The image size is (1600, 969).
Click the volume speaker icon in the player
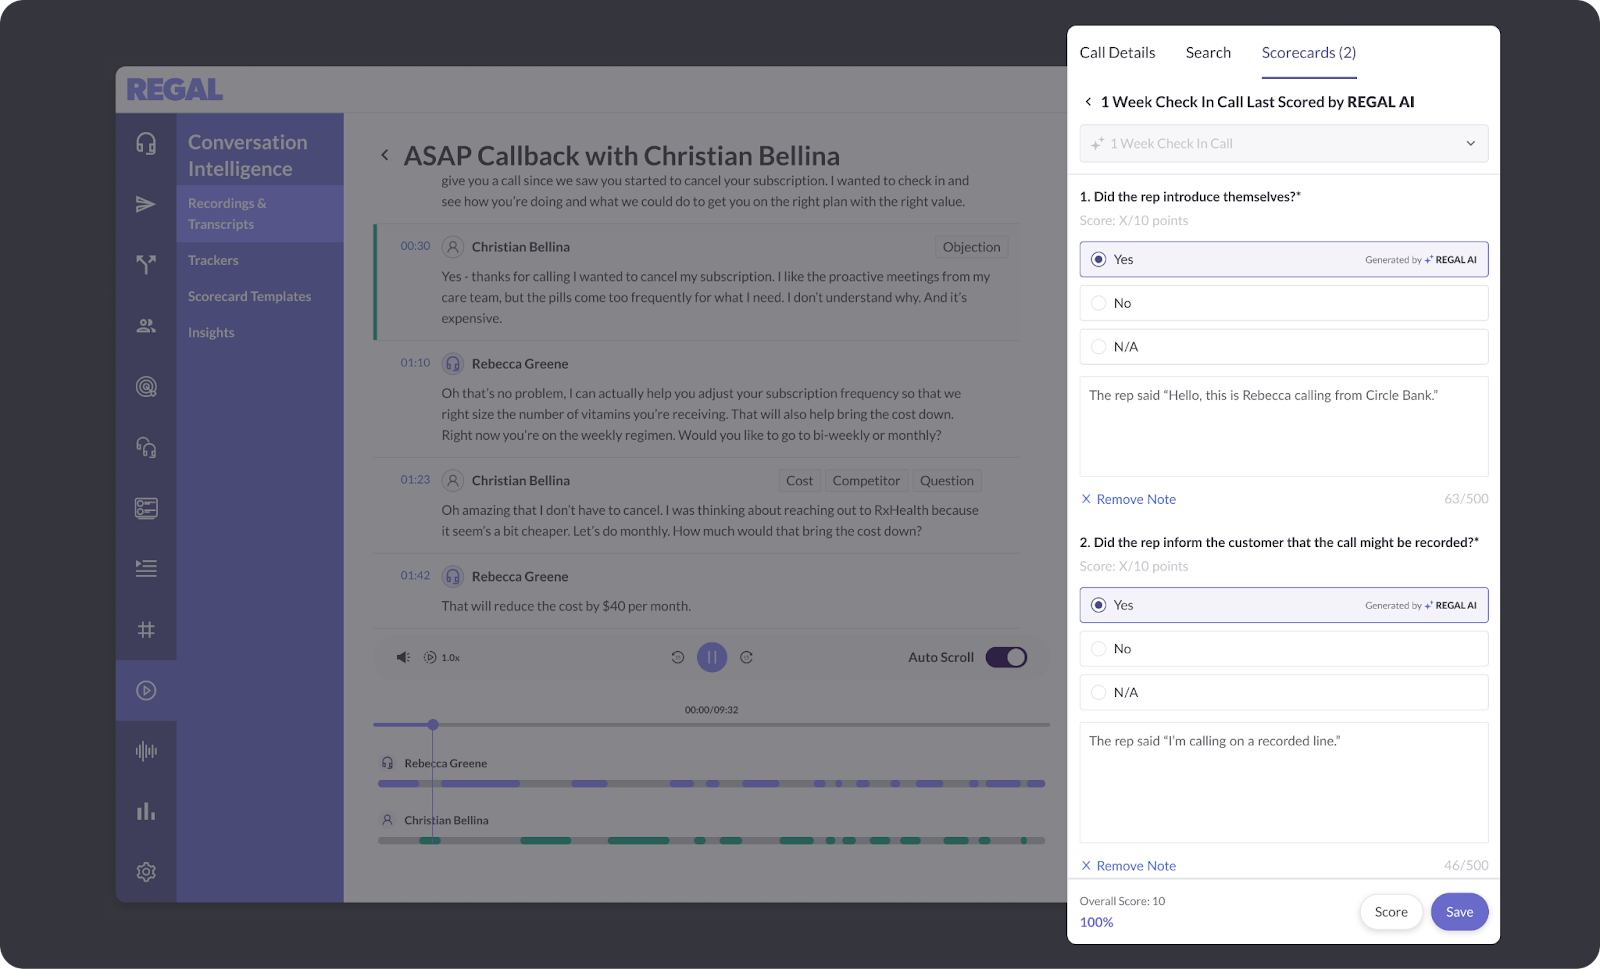[x=403, y=657]
